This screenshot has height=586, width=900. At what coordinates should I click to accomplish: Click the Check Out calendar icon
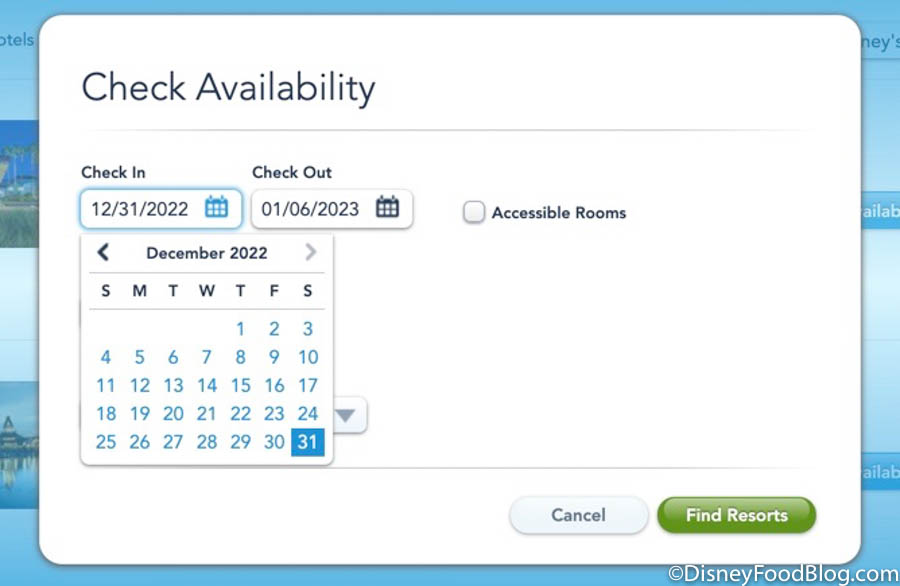[387, 208]
